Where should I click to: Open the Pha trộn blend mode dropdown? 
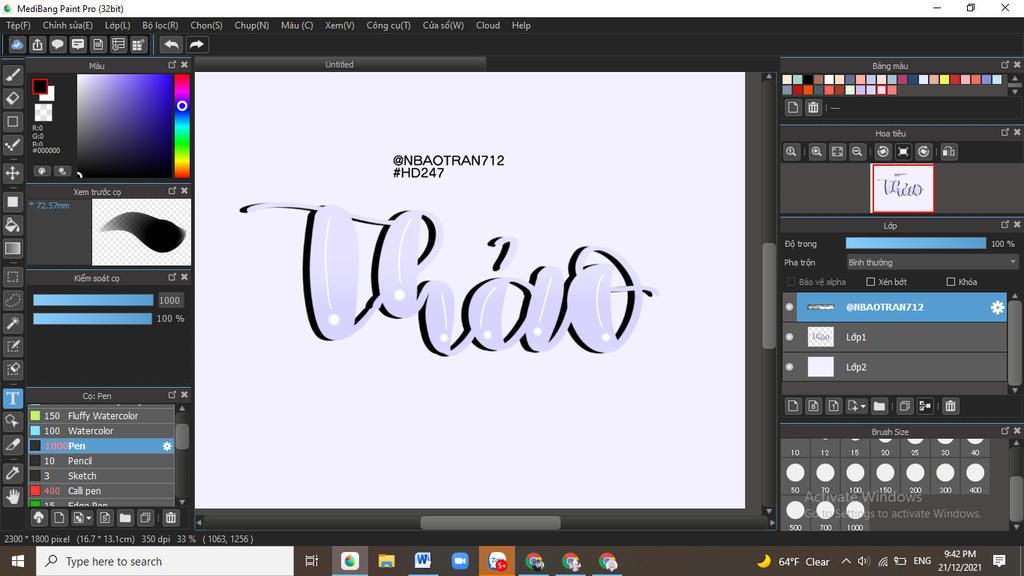(x=932, y=263)
